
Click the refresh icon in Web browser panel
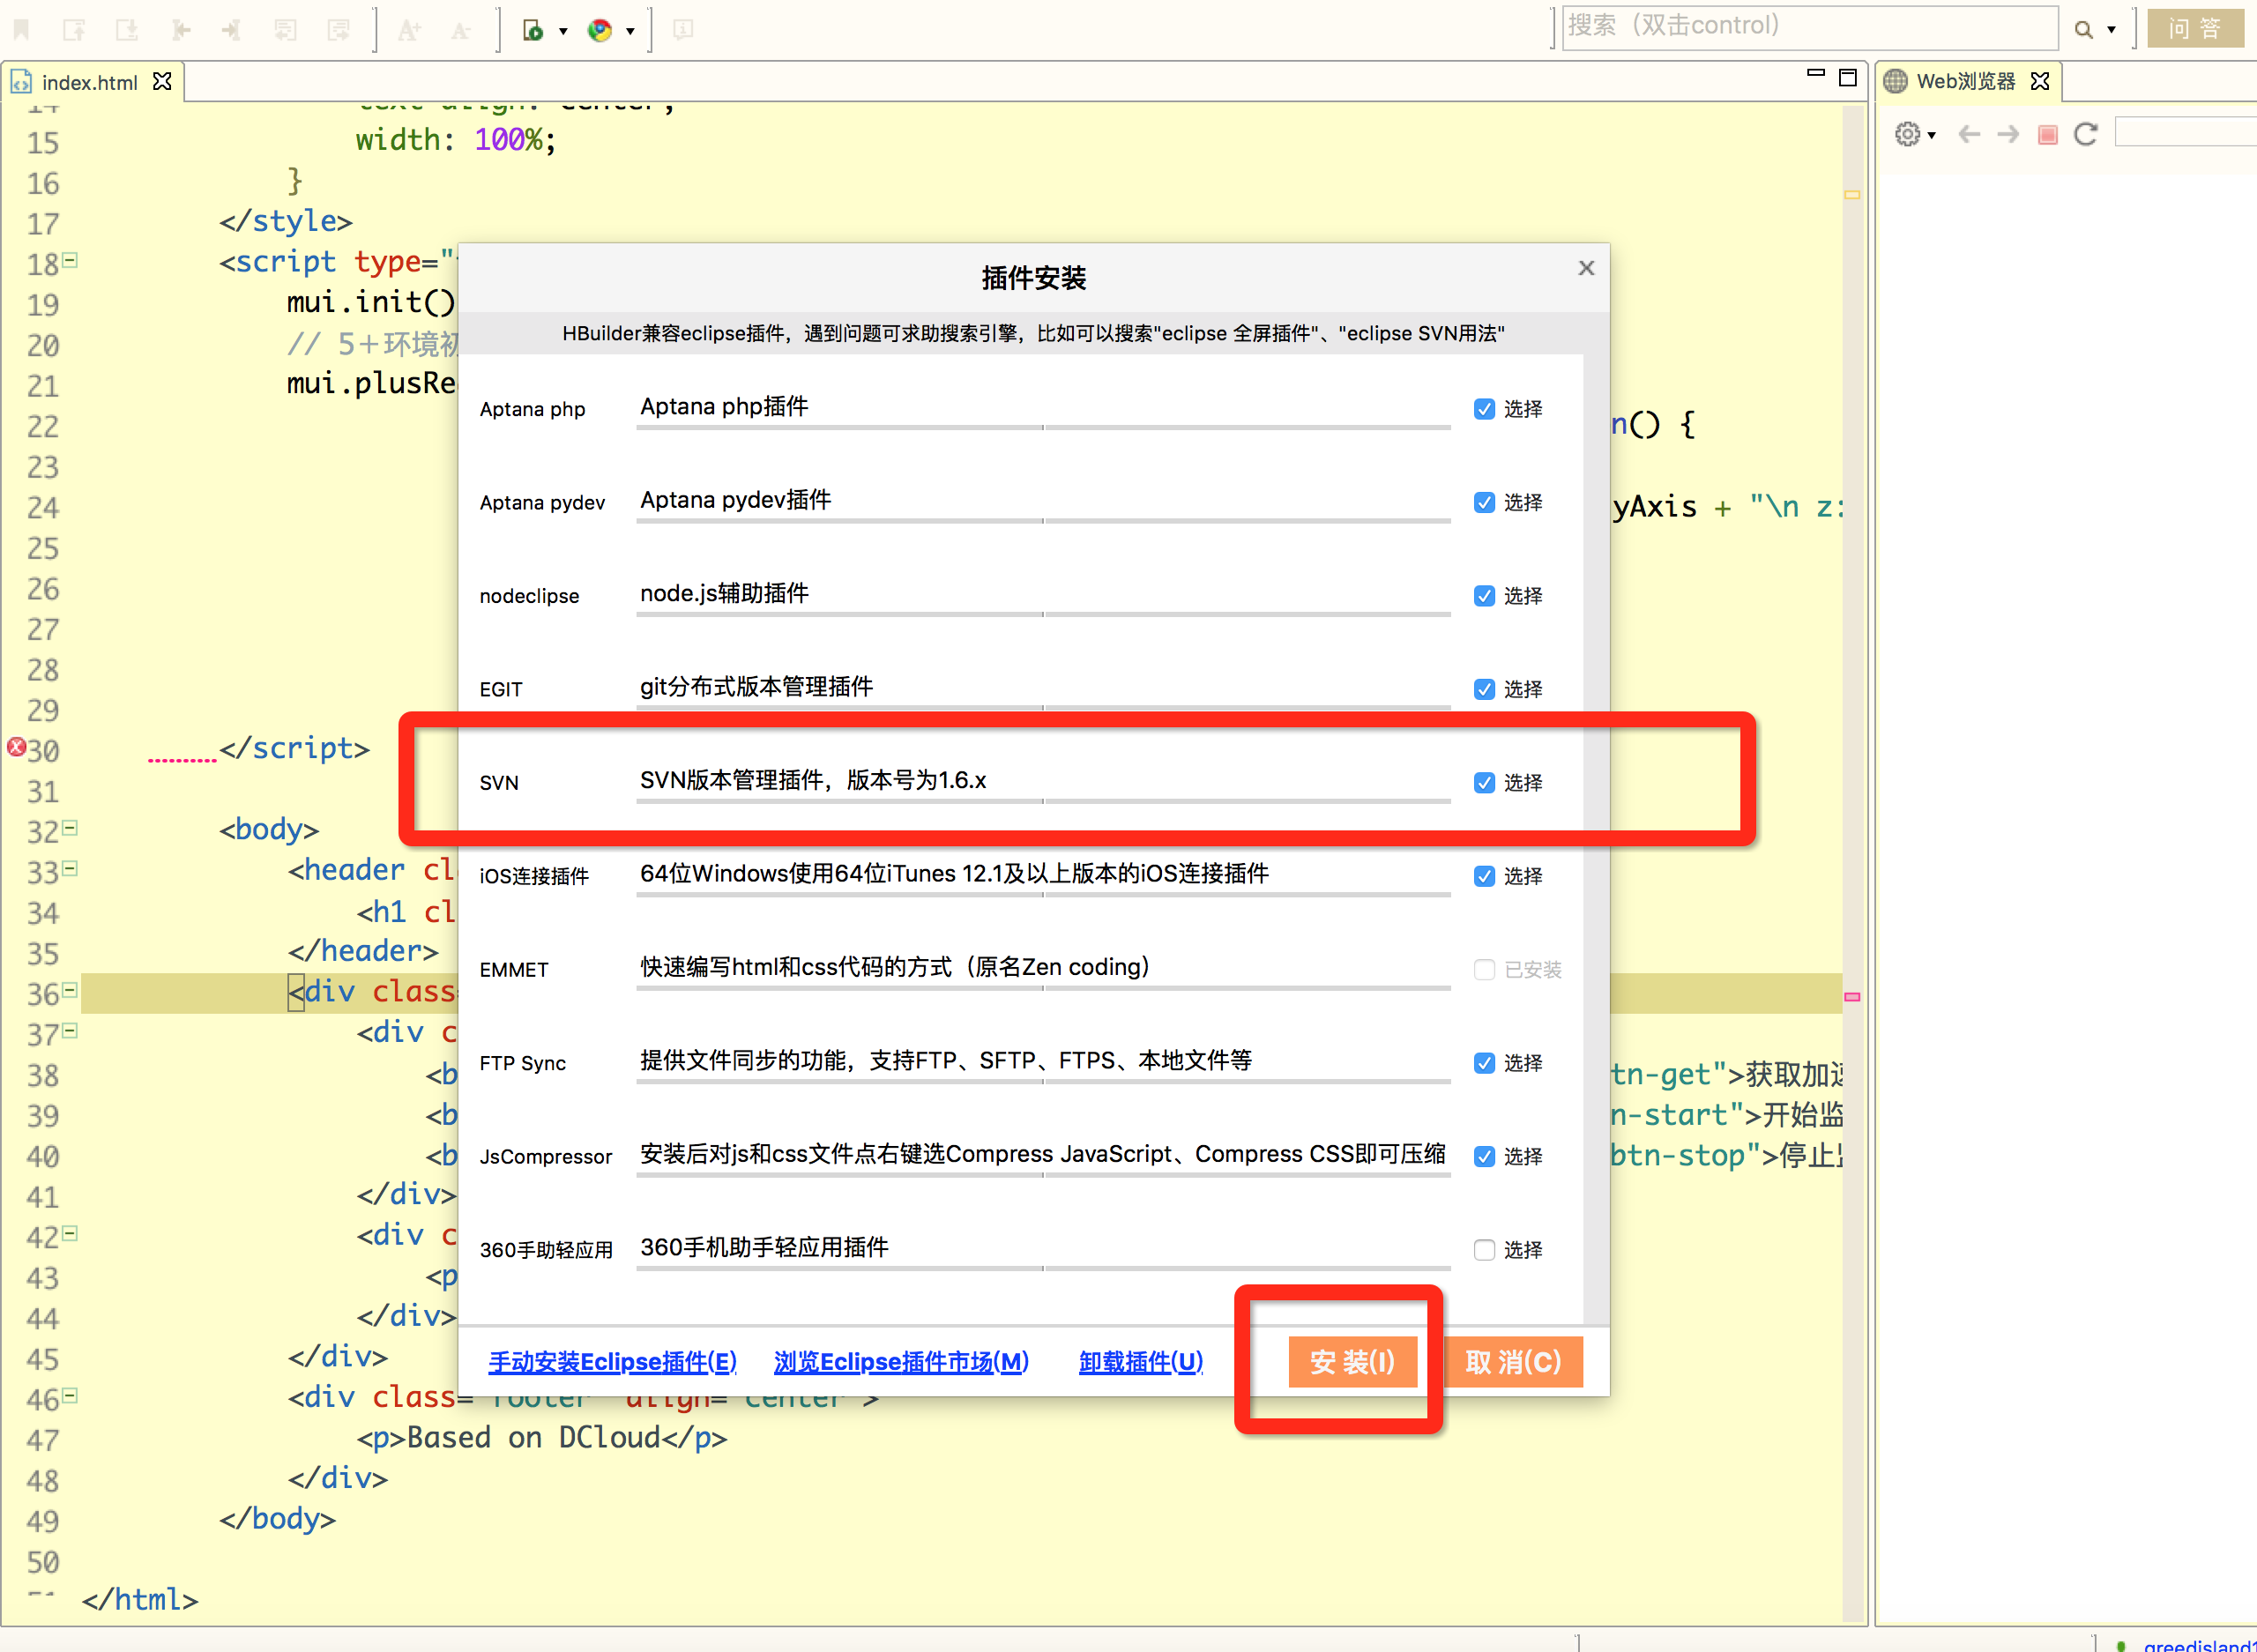tap(2085, 134)
